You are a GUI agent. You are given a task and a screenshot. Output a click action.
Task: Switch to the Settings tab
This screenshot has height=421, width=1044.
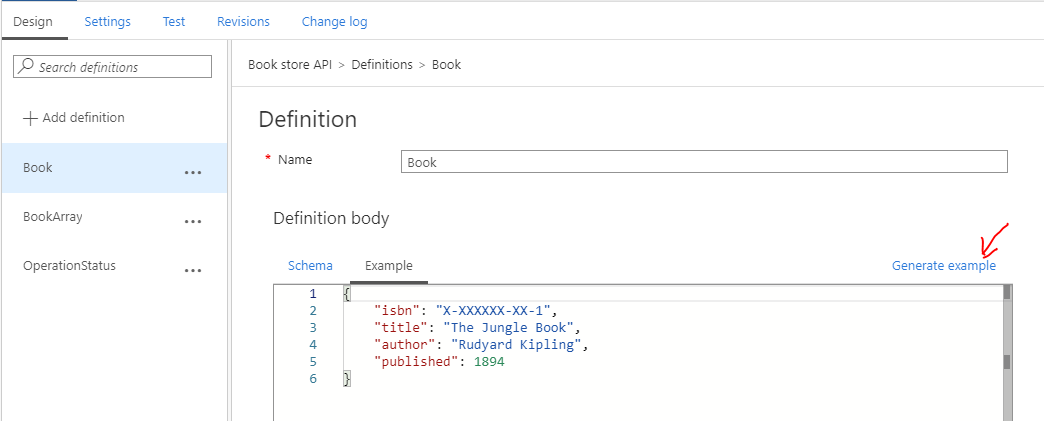[107, 21]
